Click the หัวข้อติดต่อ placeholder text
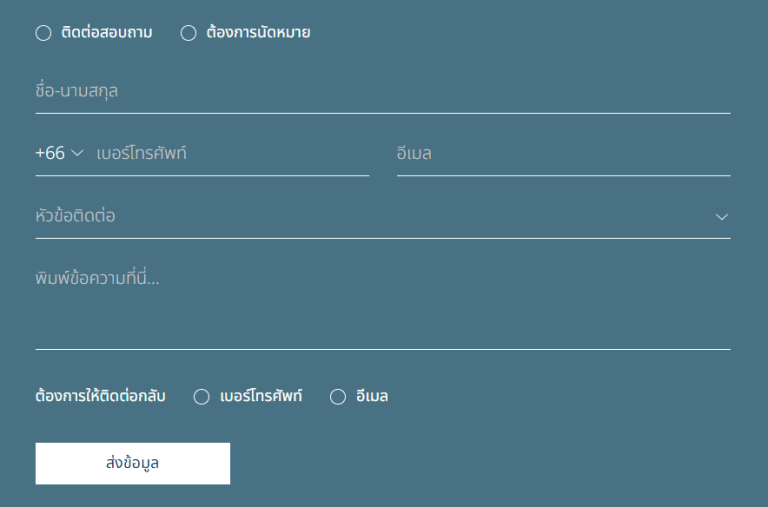Image resolution: width=768 pixels, height=507 pixels. (x=75, y=216)
